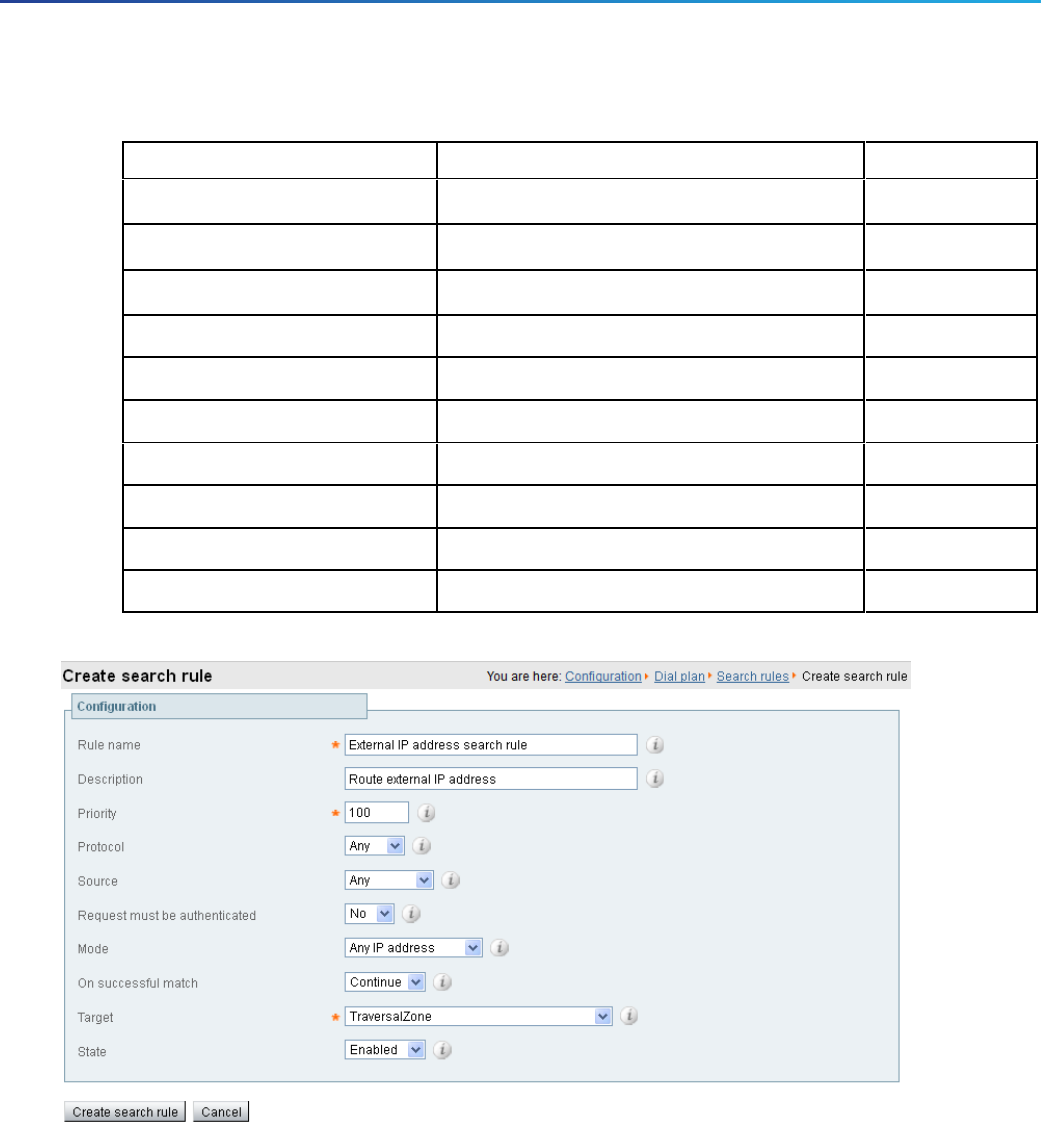Image resolution: width=1043 pixels, height=1126 pixels.
Task: Click the Create search rule button
Action: tap(125, 1112)
